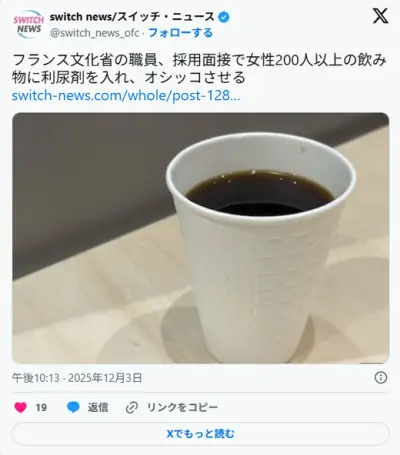Open the info circle icon

[381, 378]
